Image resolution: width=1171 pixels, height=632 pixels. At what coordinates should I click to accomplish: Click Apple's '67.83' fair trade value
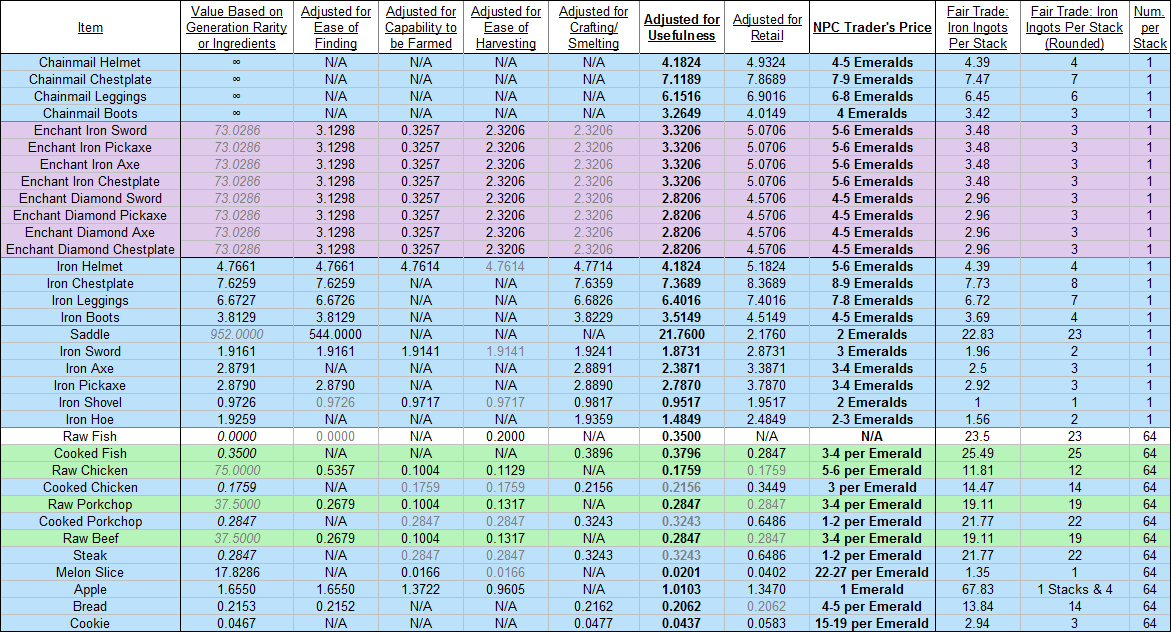[x=978, y=589]
